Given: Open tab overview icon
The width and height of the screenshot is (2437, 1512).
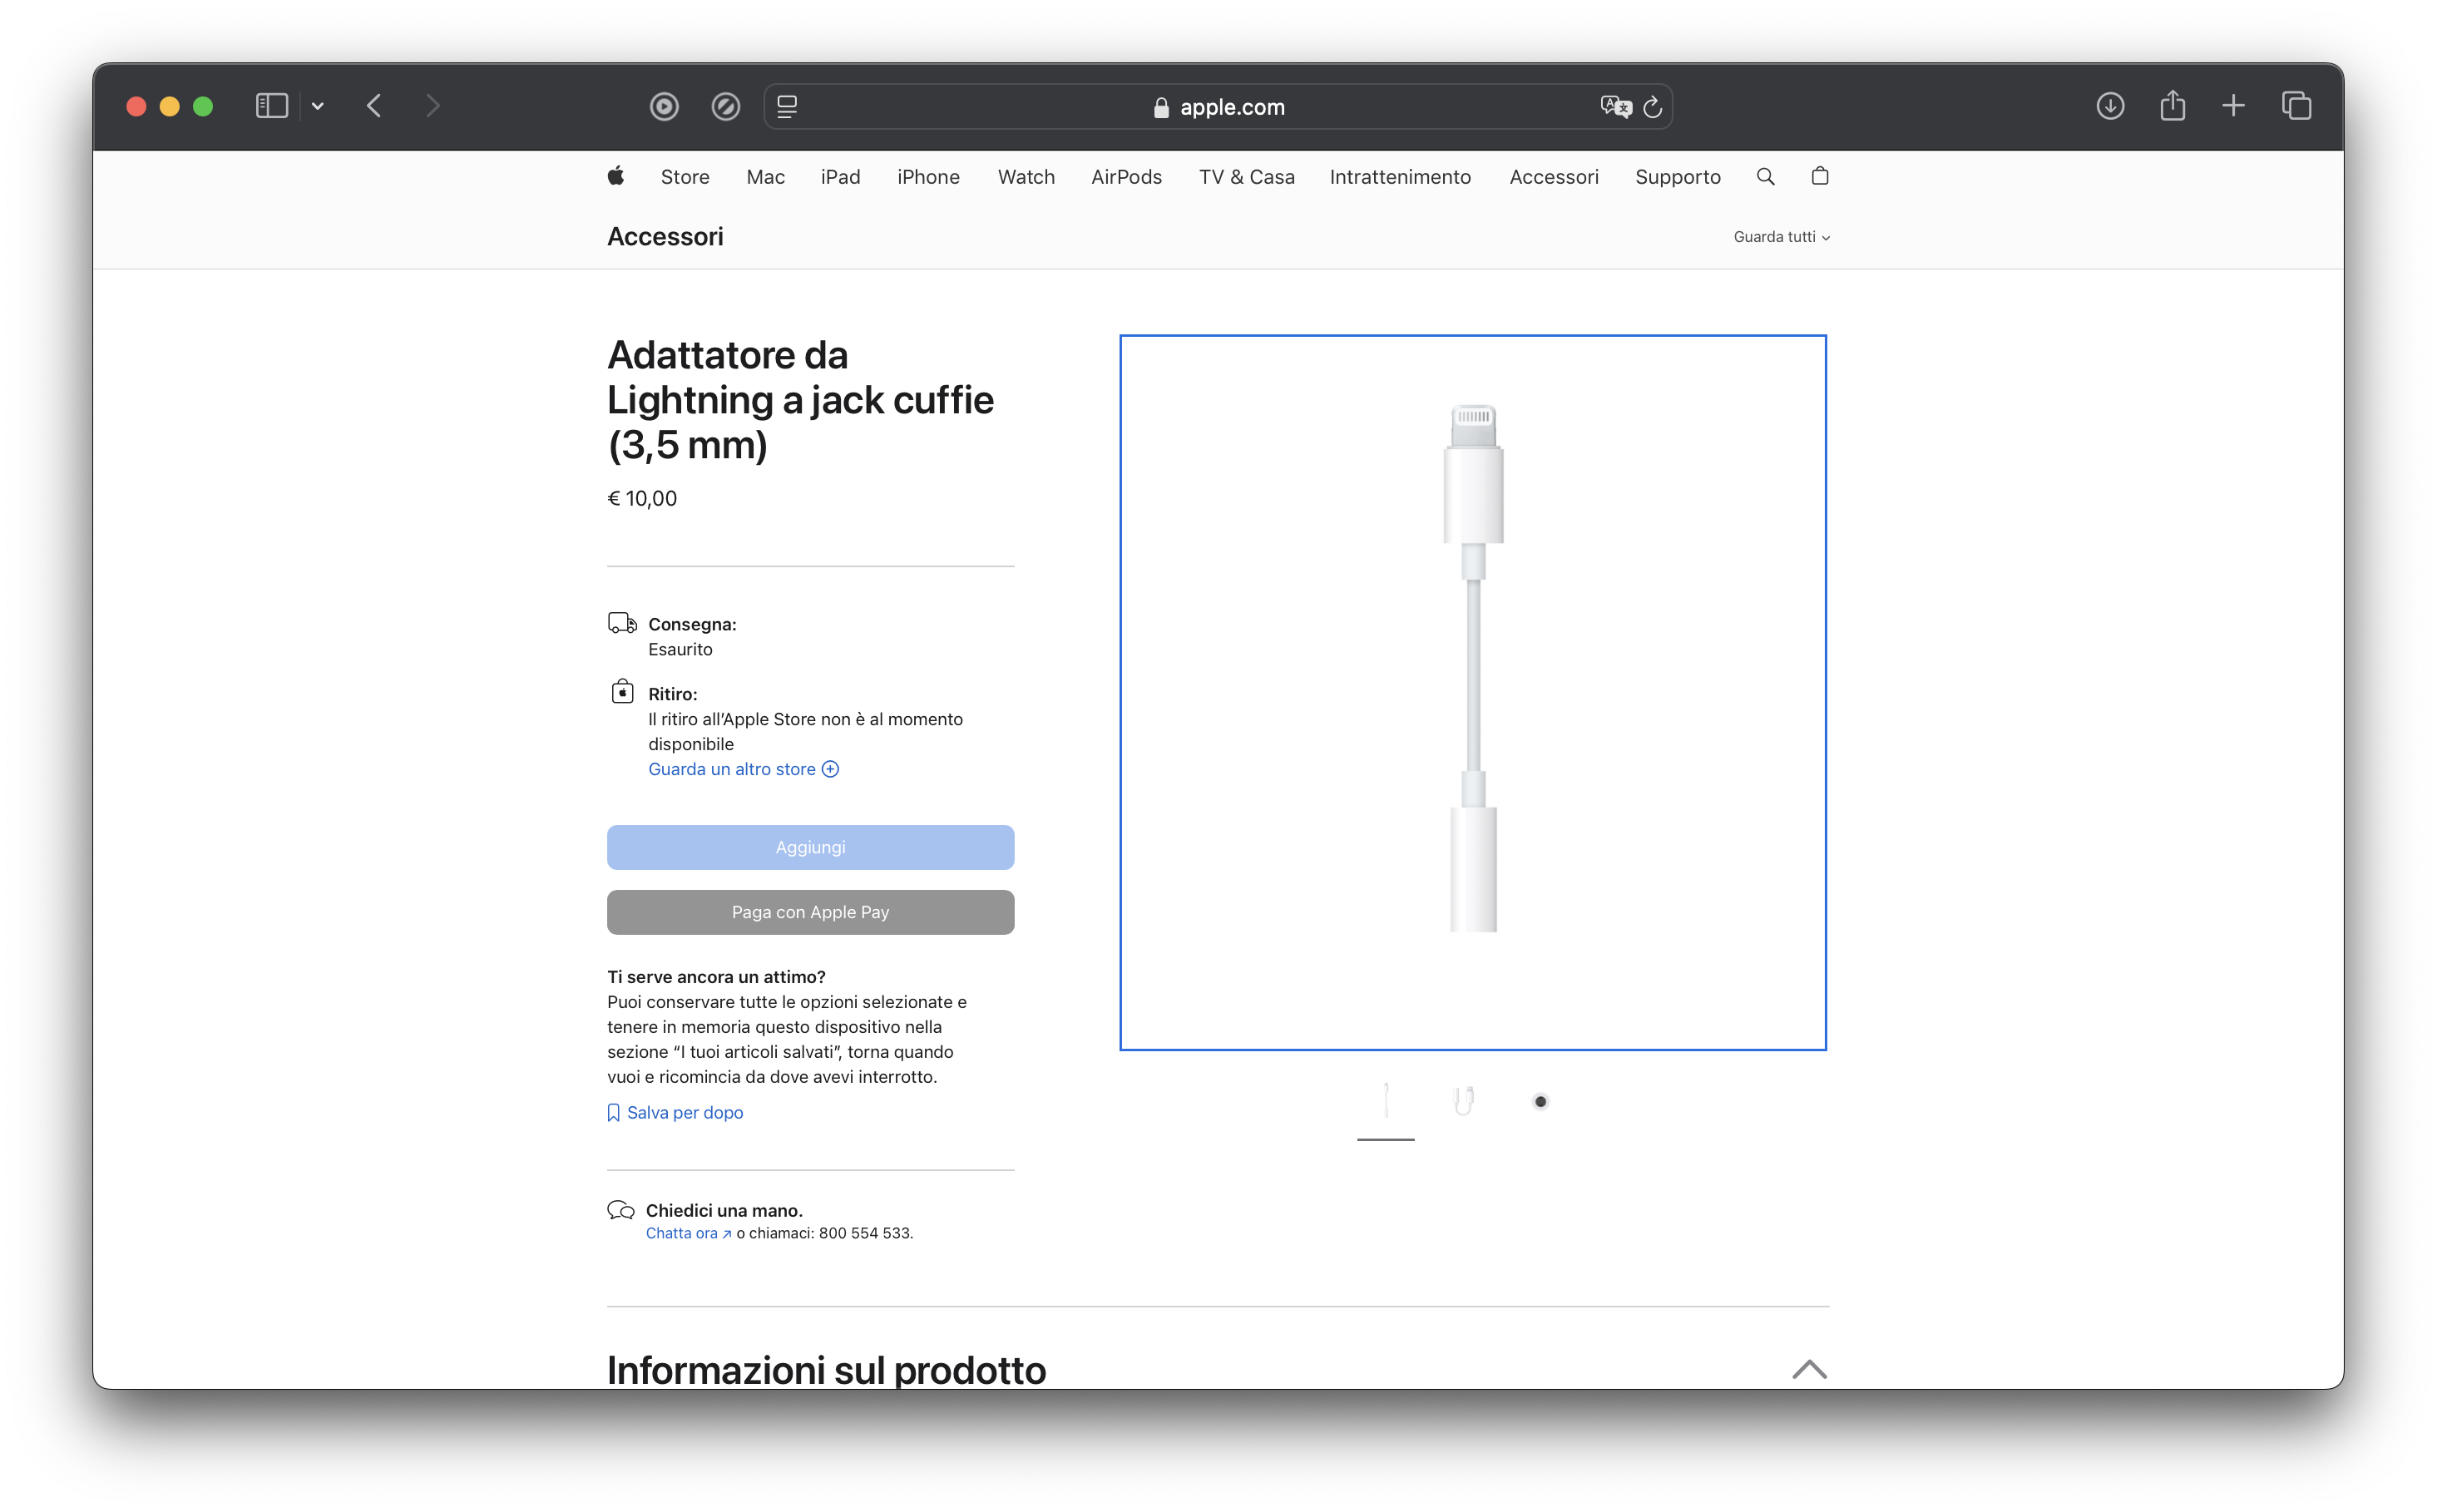Looking at the screenshot, I should pos(2296,106).
